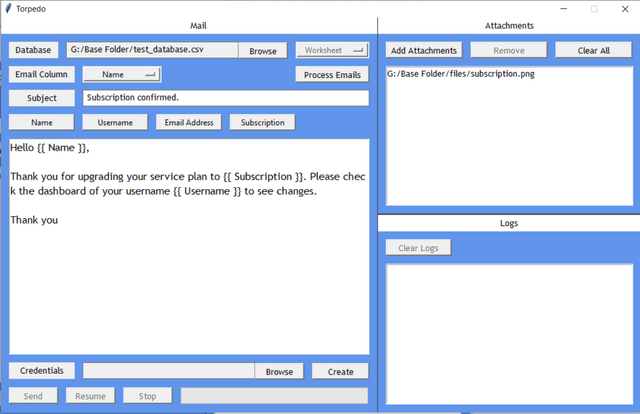Click the Email Column label button

click(x=42, y=74)
